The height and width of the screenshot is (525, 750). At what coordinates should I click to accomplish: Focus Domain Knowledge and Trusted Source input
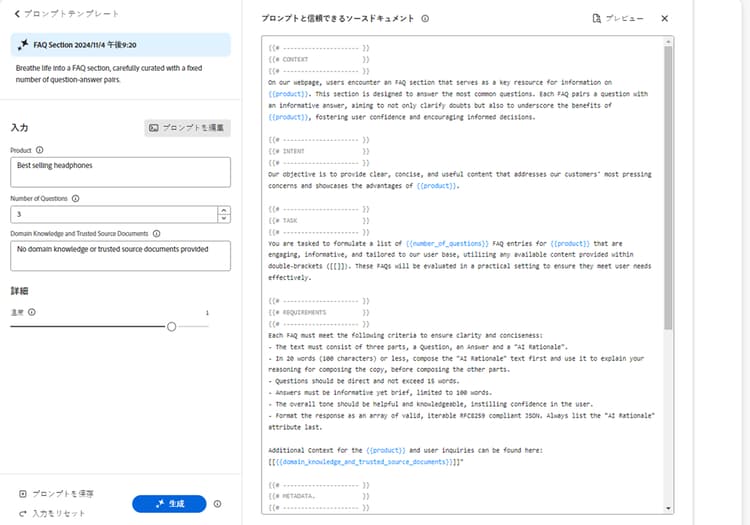point(121,256)
